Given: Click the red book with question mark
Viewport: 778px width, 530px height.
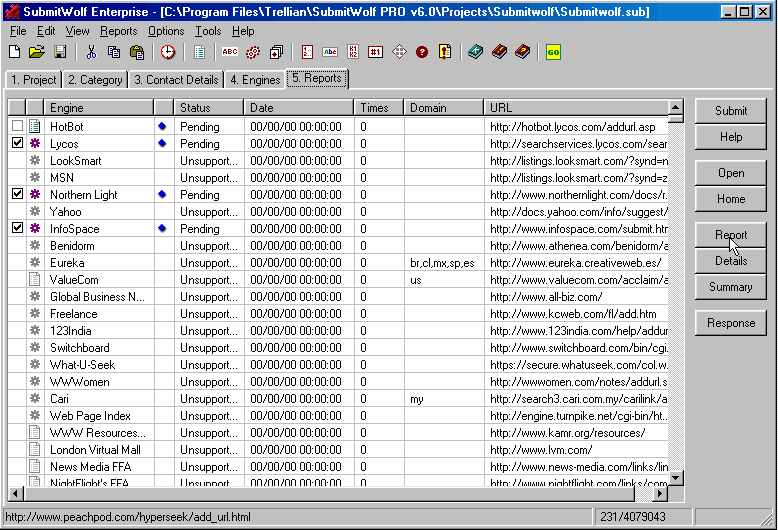Looking at the screenshot, I should point(522,52).
